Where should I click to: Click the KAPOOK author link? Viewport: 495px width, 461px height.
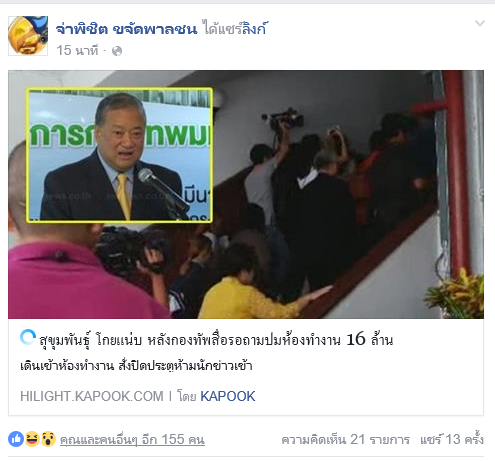click(228, 396)
